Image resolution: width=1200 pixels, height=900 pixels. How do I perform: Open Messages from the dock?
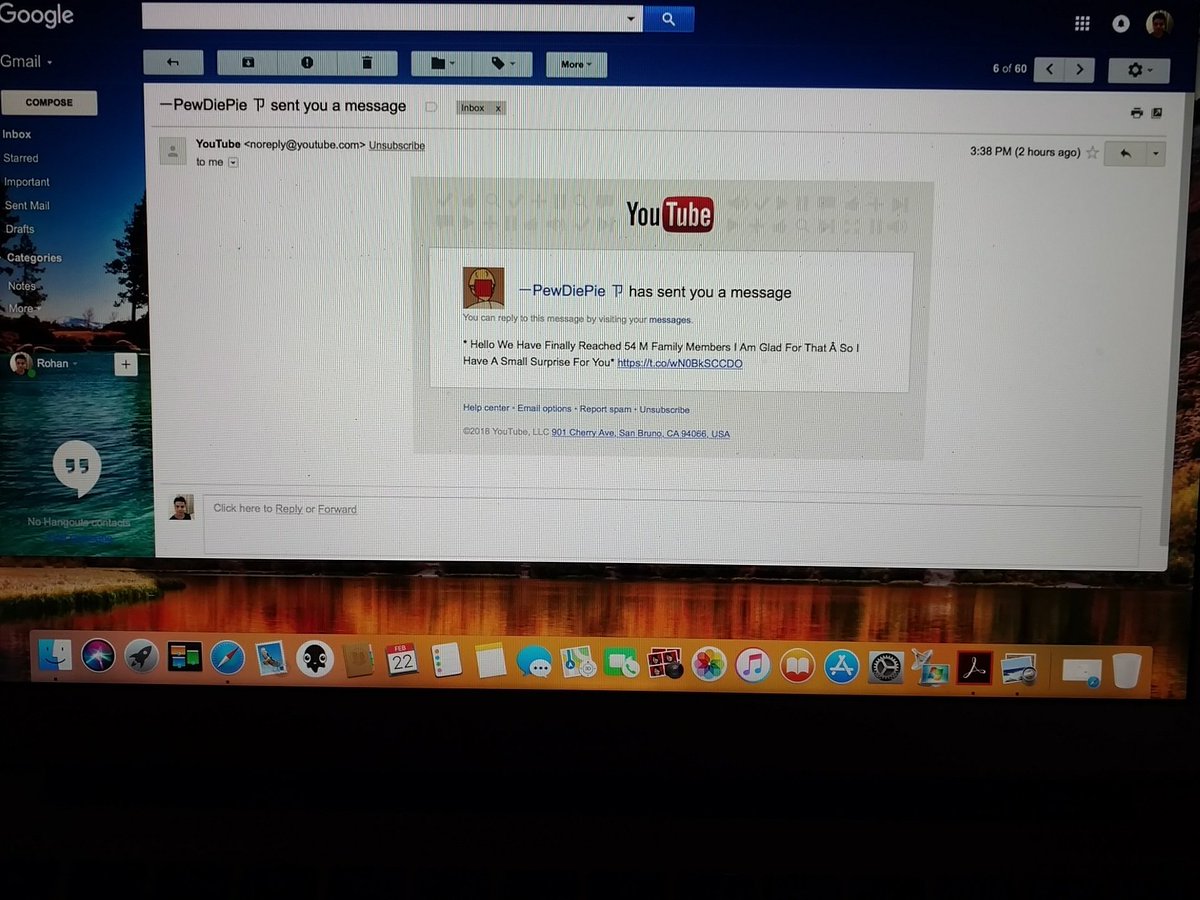point(534,661)
